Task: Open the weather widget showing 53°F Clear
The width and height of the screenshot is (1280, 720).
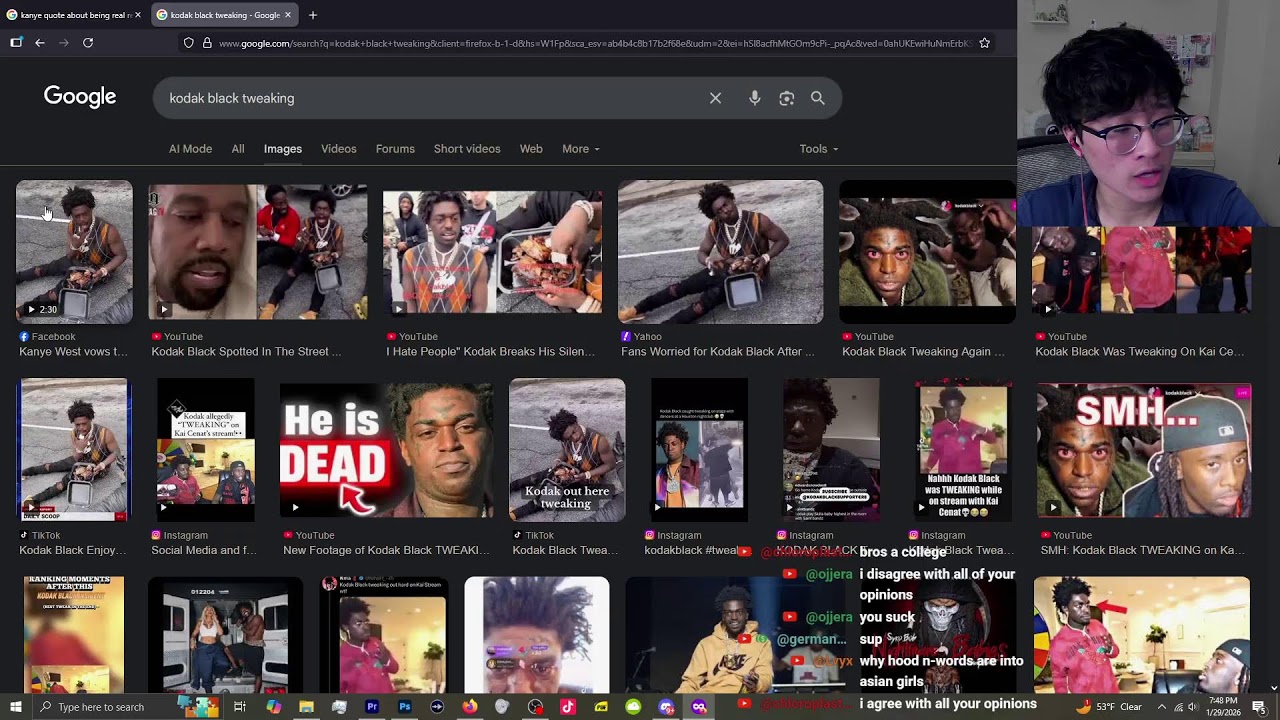Action: click(x=1110, y=707)
